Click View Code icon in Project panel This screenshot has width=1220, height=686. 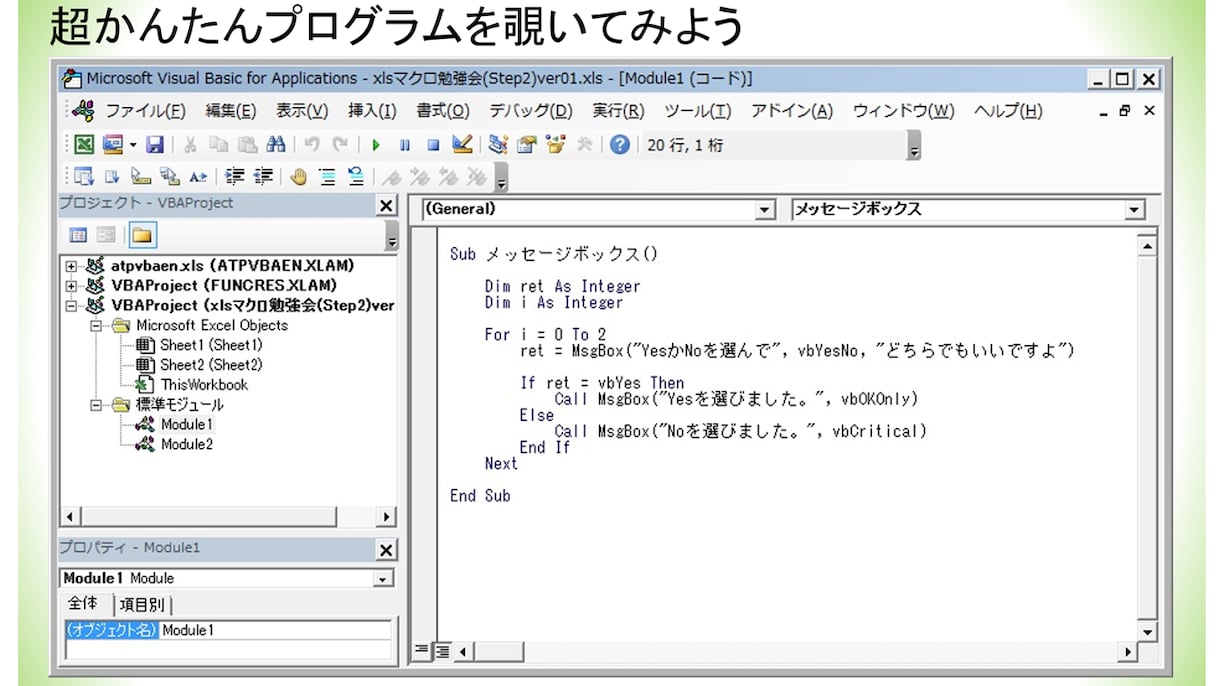pos(78,236)
